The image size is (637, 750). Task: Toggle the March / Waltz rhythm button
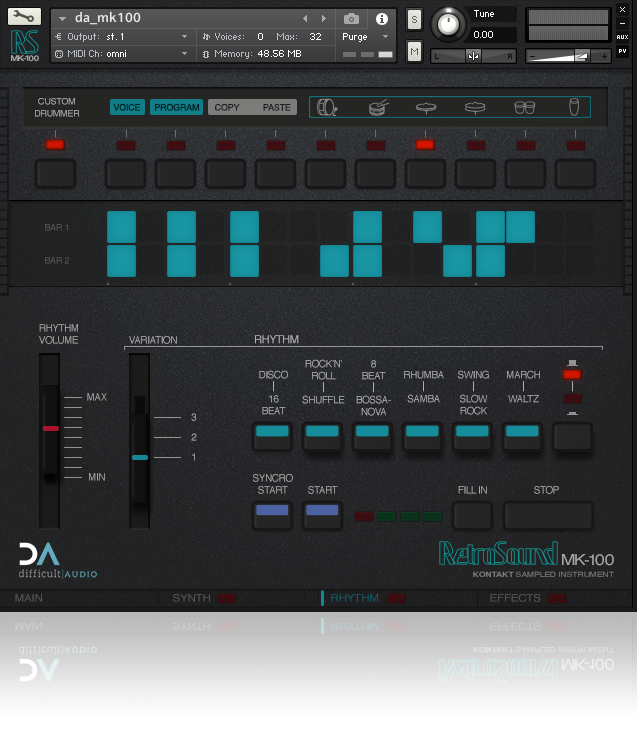click(x=522, y=436)
